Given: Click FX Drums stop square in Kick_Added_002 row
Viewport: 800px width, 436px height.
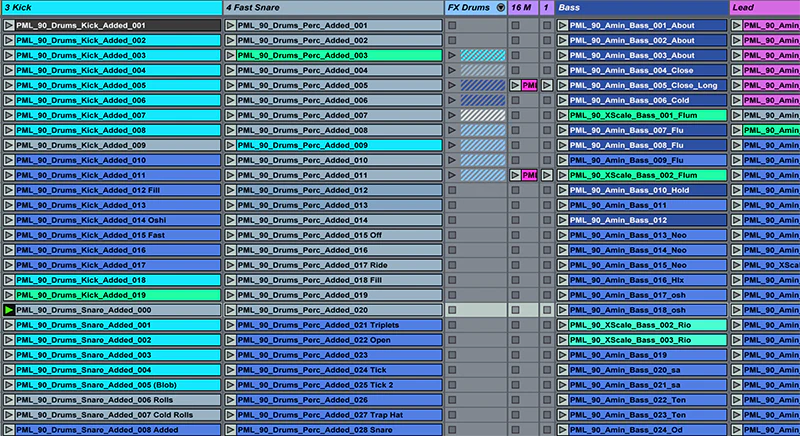Looking at the screenshot, I should [x=452, y=40].
